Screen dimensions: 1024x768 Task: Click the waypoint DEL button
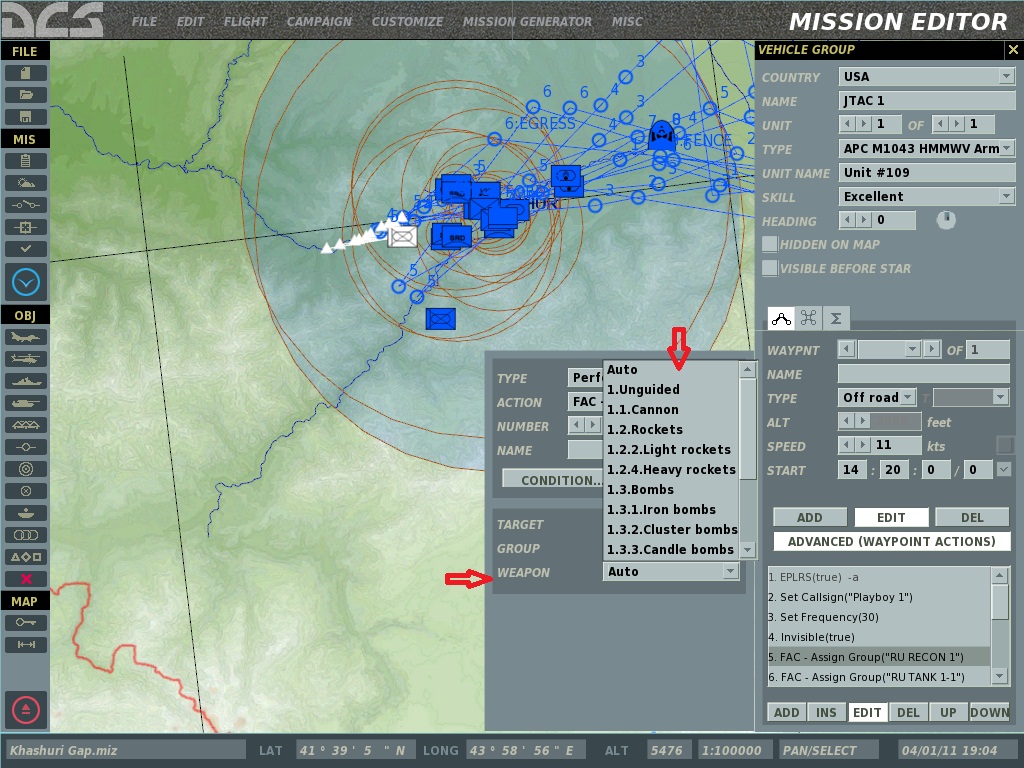[x=972, y=517]
